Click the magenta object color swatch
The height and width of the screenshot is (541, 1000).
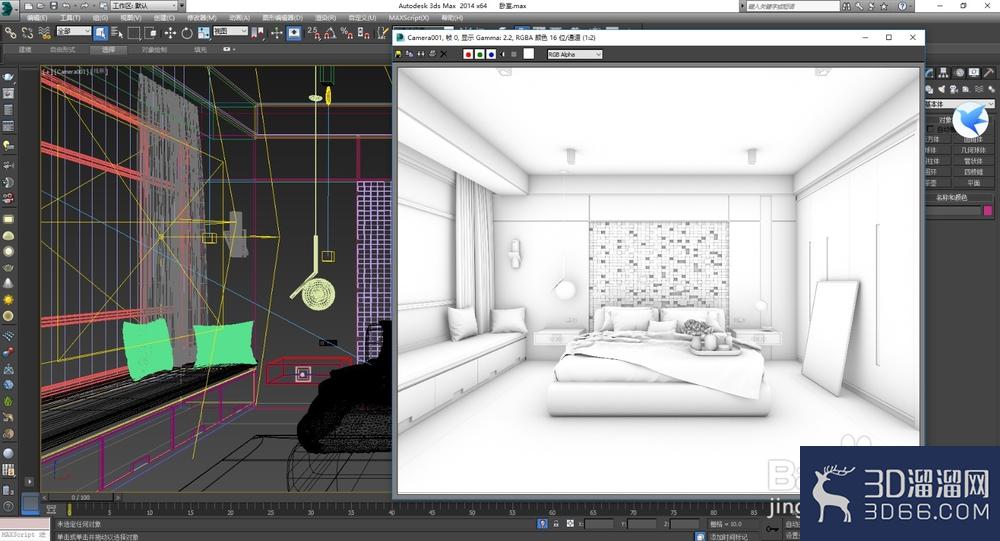coord(988,211)
